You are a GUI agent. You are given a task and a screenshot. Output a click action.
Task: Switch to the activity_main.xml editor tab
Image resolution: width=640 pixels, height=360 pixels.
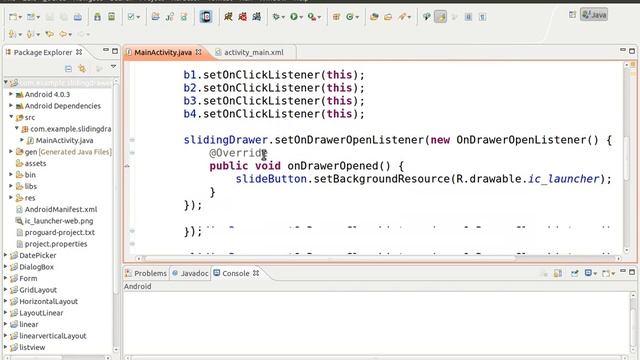[253, 52]
